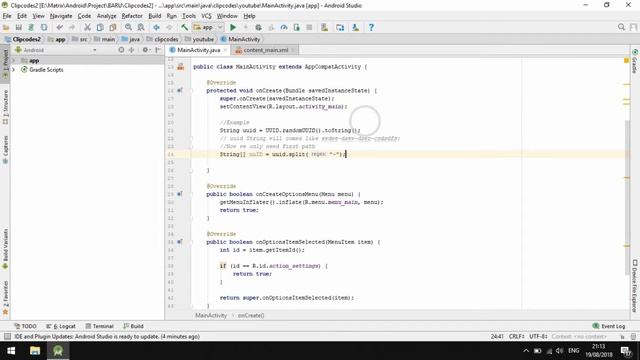The height and width of the screenshot is (360, 640).
Task: Open the AVD Manager icon
Action: (x=324, y=27)
